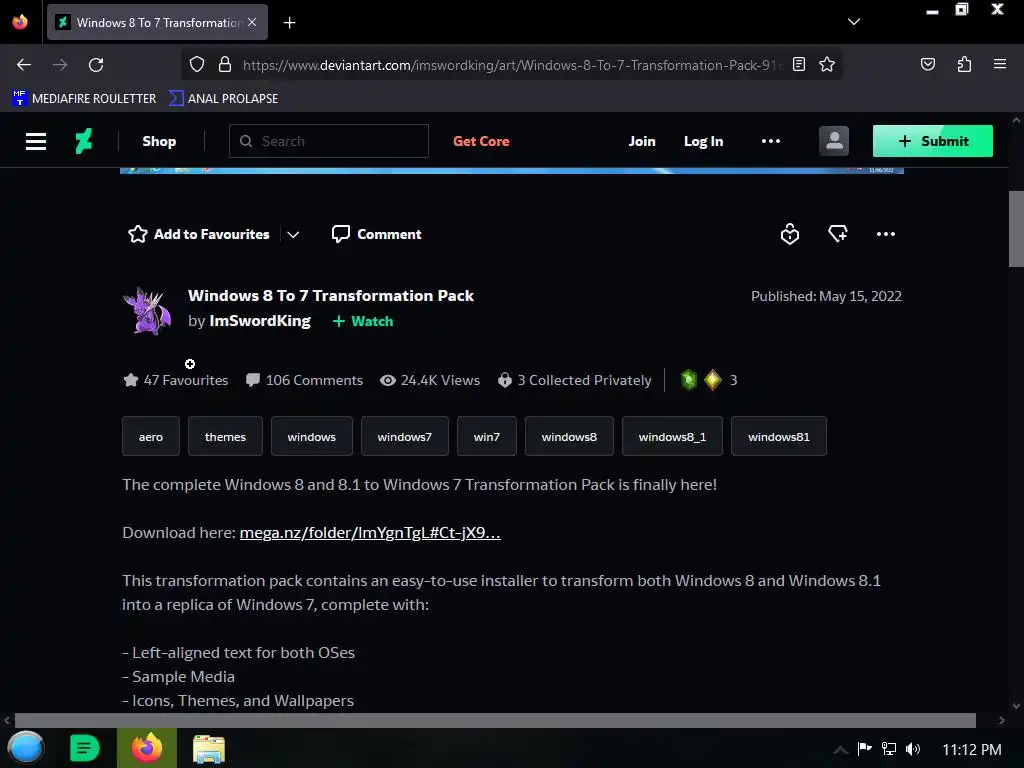This screenshot has height=768, width=1024.
Task: Click the give-a-gift speech bubble plus icon
Action: coord(838,233)
